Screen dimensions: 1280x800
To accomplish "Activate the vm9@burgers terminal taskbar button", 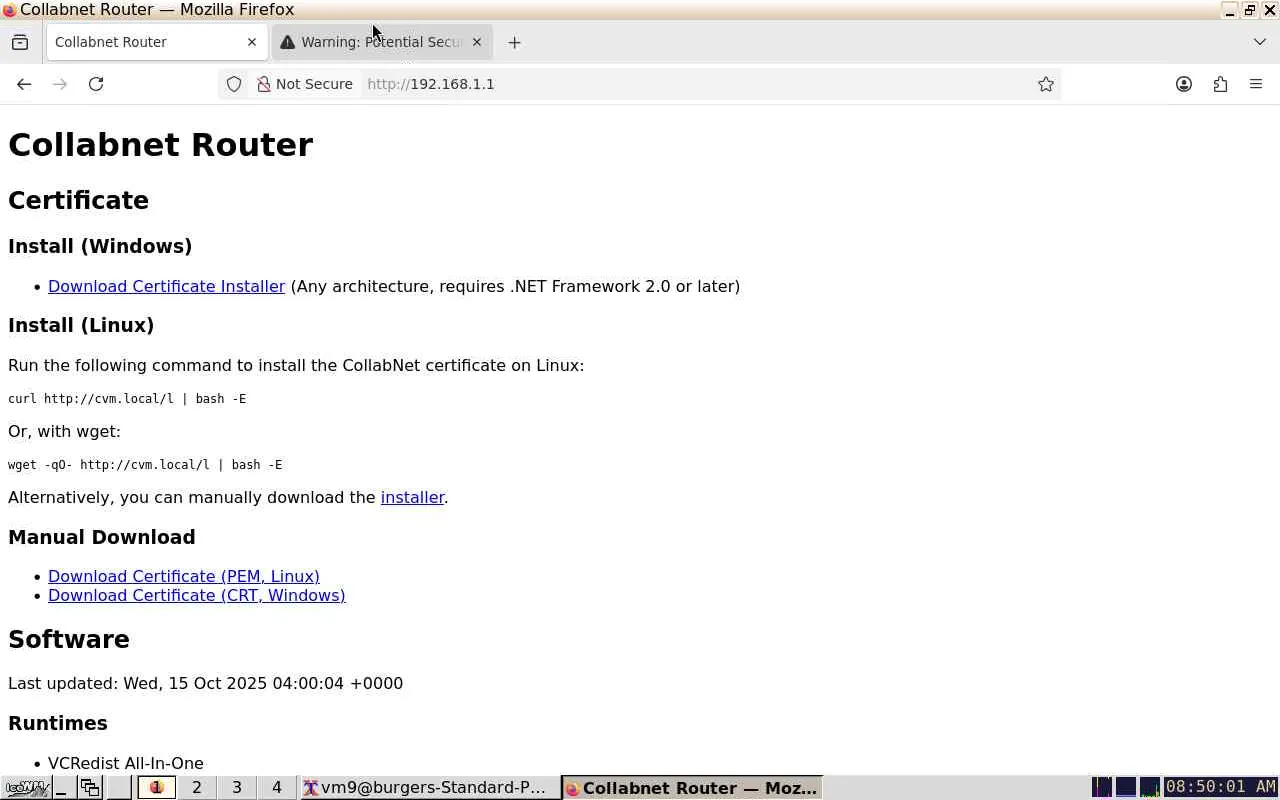I will coord(430,788).
